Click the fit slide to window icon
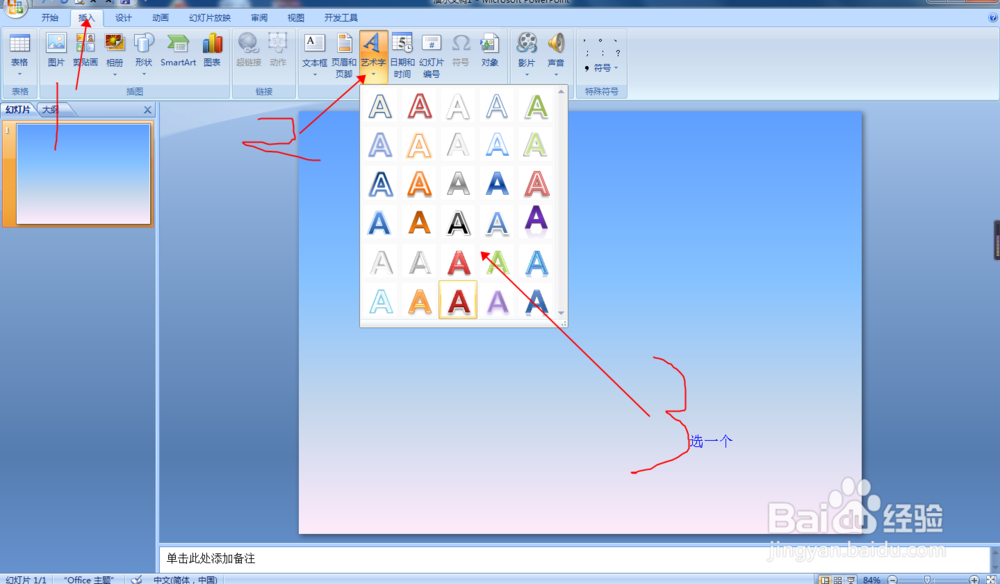The width and height of the screenshot is (1000, 584). (991, 580)
